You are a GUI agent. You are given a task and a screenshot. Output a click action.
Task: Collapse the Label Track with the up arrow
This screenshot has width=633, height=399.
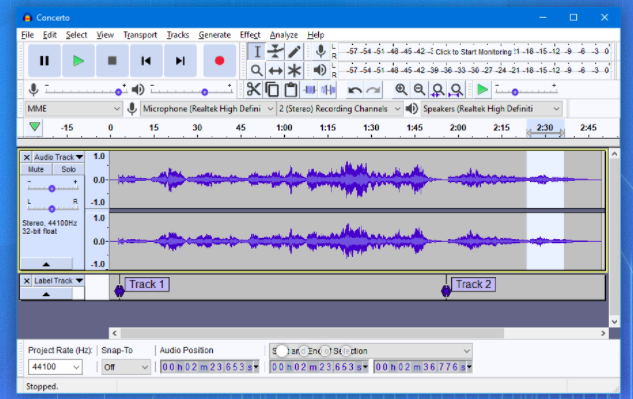tap(46, 294)
